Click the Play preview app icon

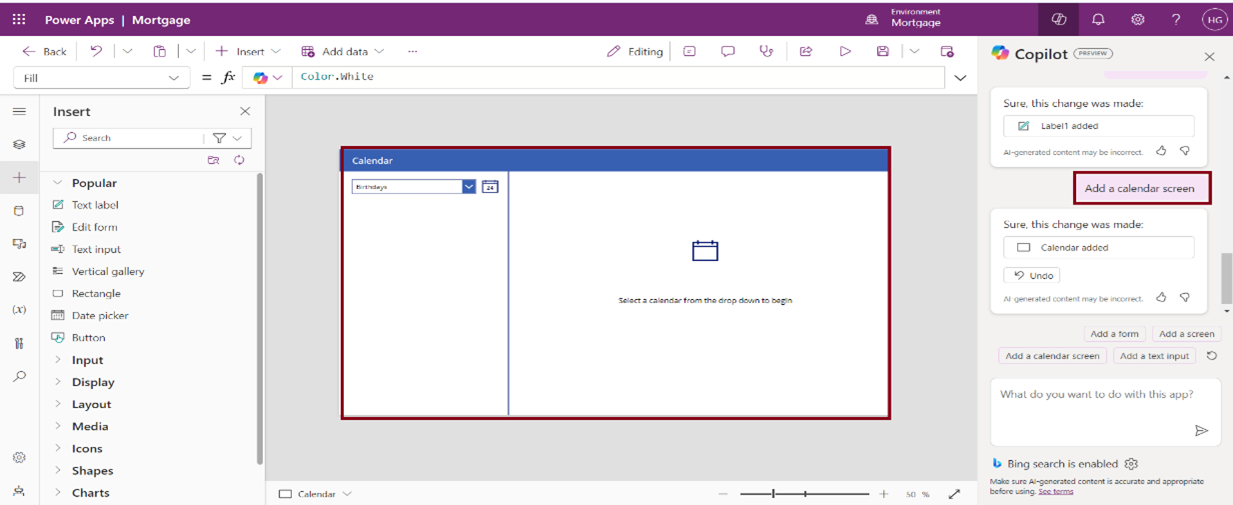point(845,52)
